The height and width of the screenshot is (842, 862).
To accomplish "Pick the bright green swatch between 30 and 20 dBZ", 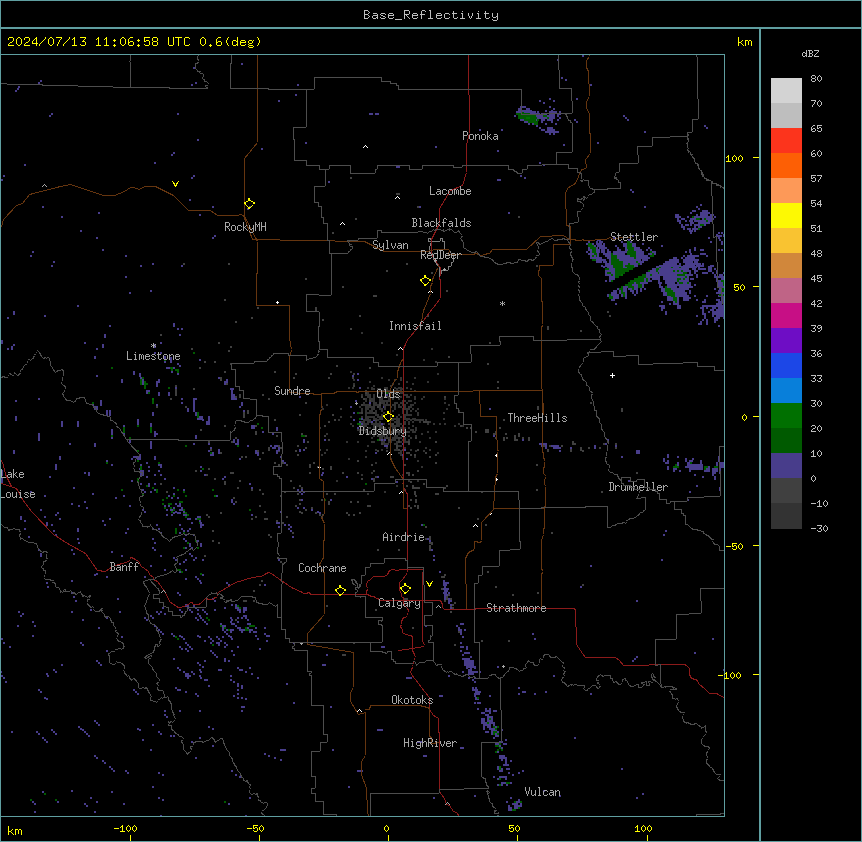I will tap(786, 416).
